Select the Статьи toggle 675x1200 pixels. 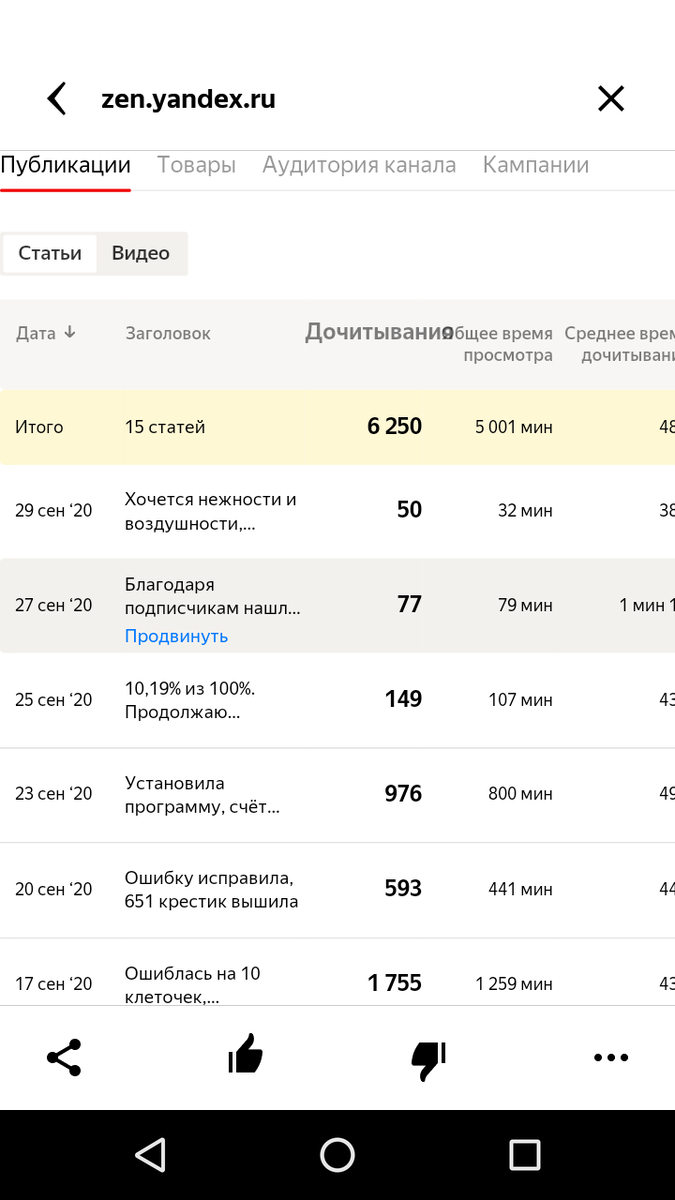coord(50,253)
